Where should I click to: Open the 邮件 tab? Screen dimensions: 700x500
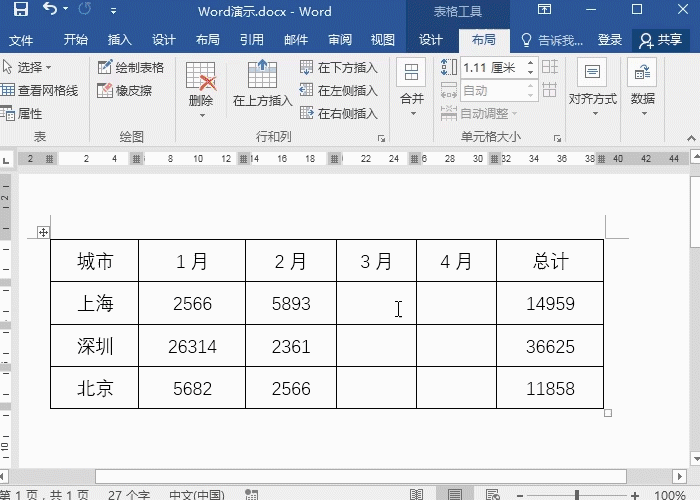pyautogui.click(x=296, y=40)
